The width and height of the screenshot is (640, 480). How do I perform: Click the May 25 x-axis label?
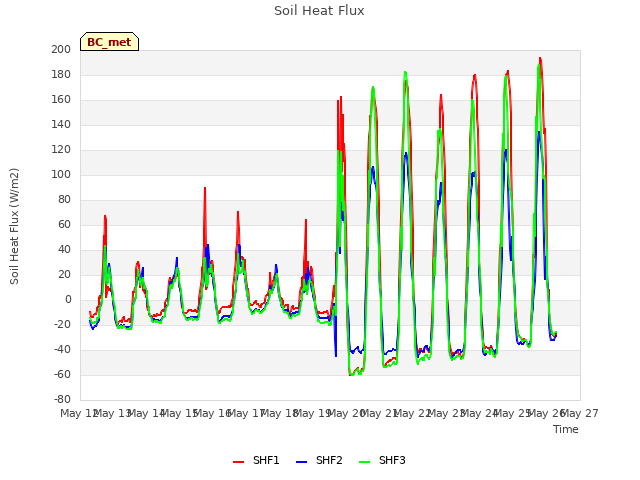click(x=513, y=414)
